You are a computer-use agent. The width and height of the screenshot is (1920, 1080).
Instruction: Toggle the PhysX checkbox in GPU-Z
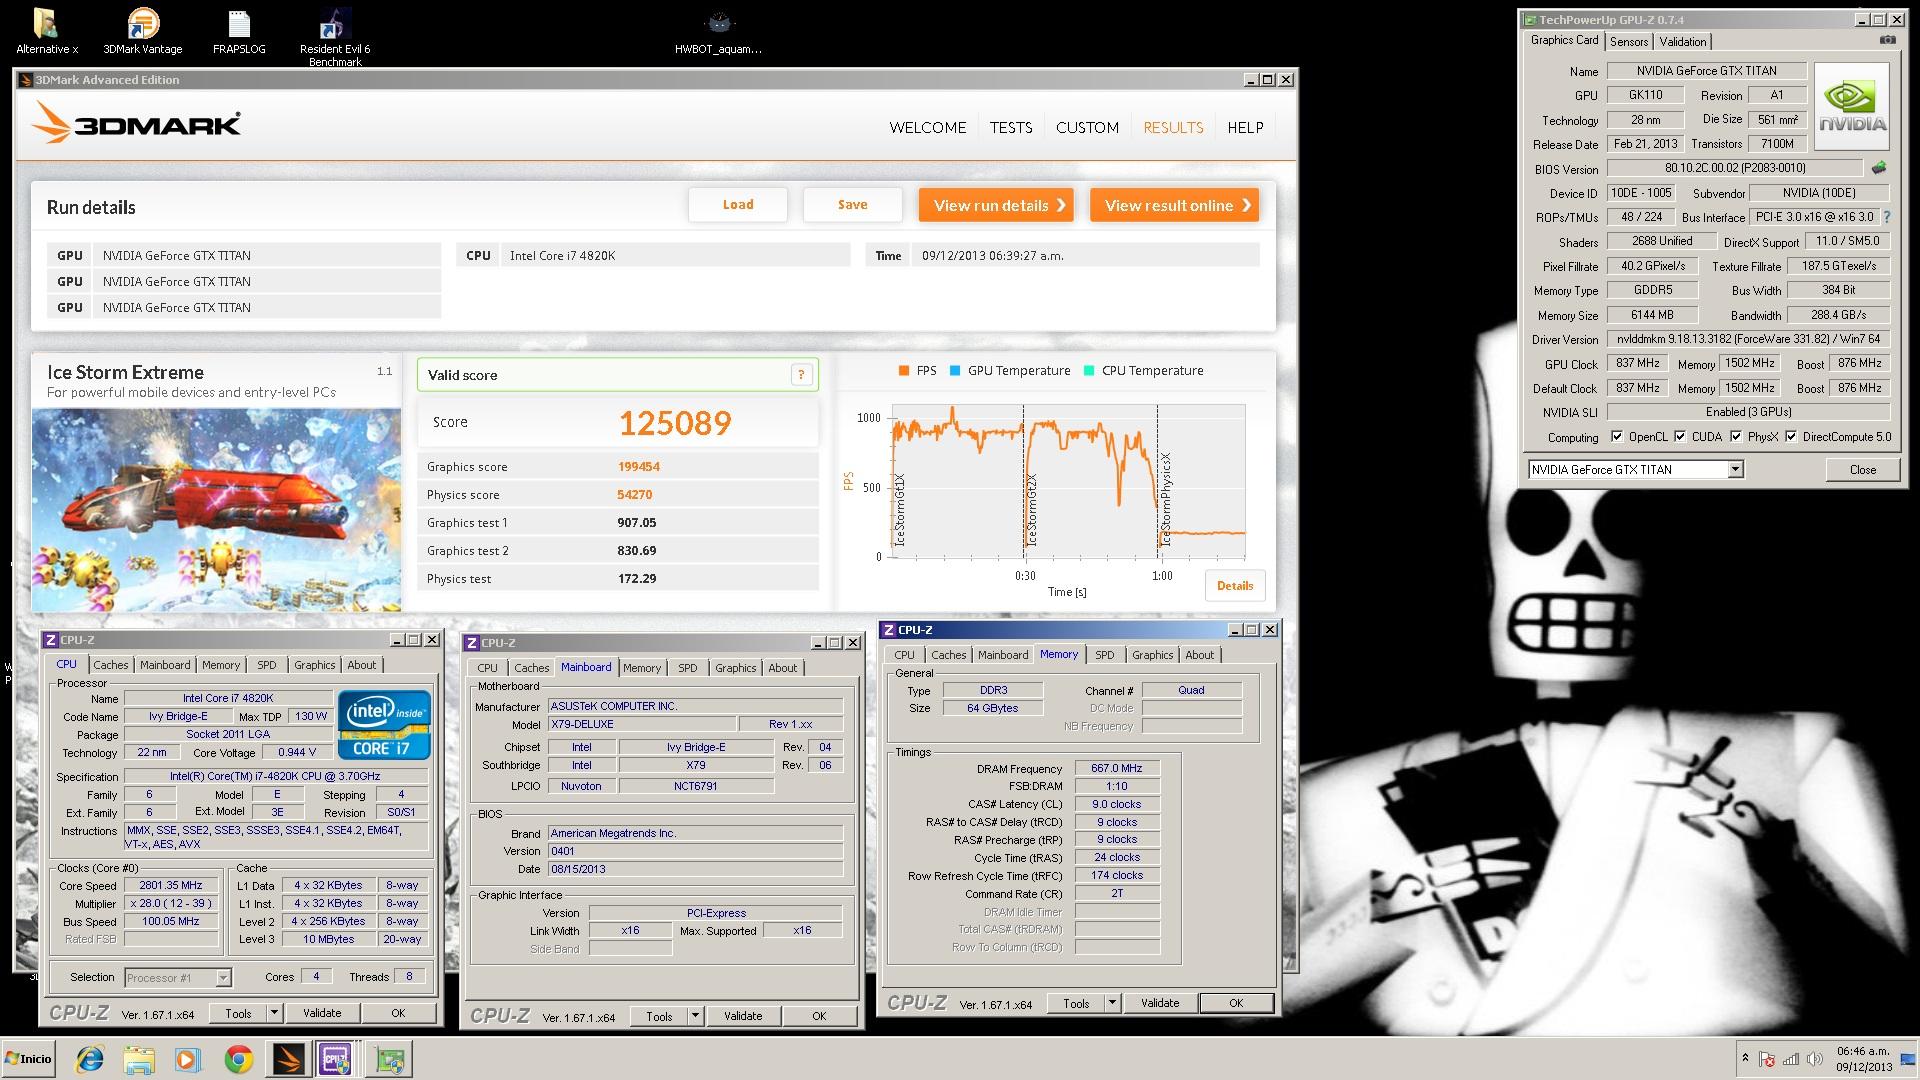point(1736,437)
